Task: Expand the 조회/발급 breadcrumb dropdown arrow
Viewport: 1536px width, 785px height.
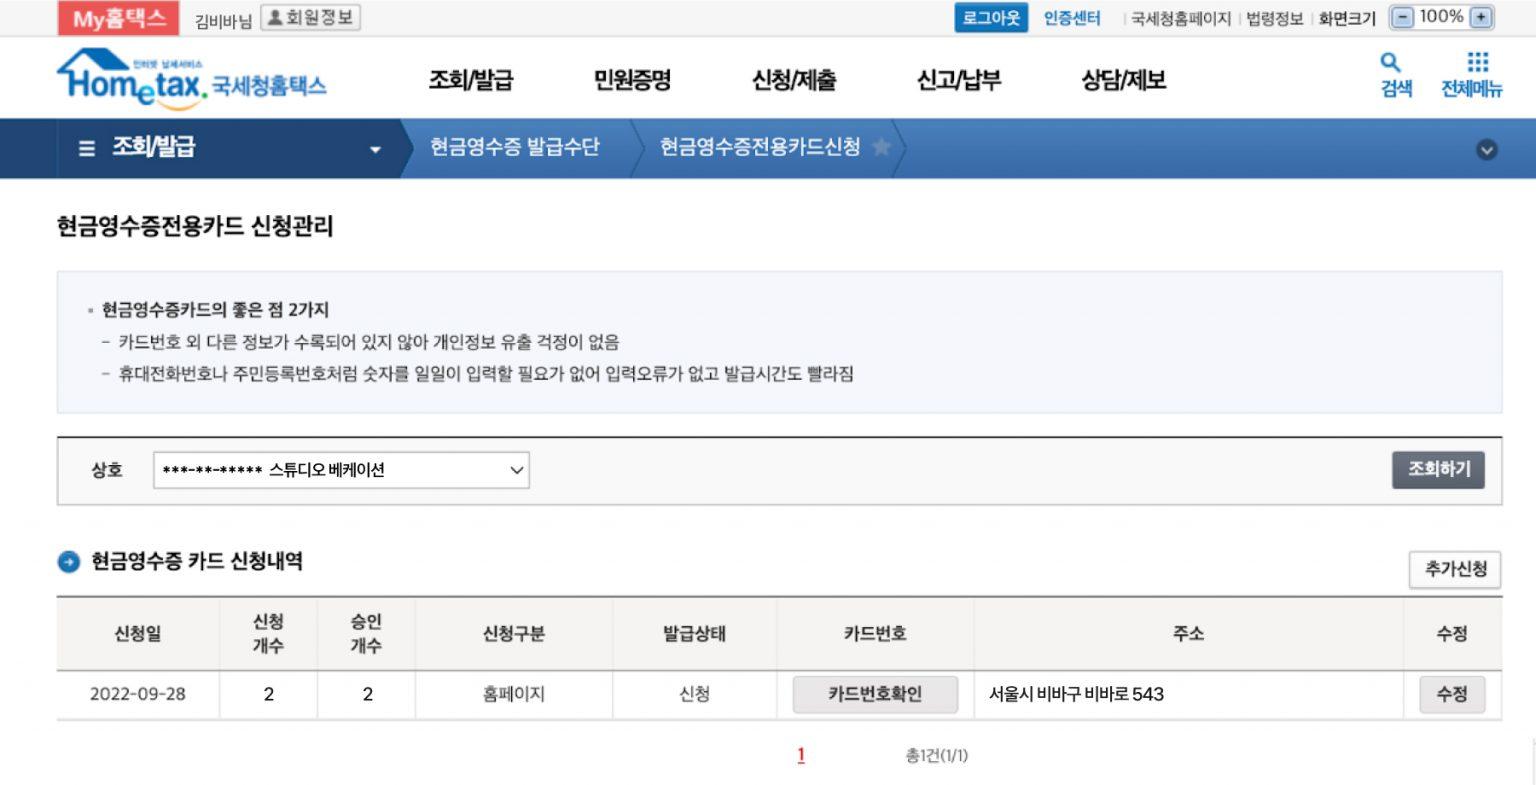Action: pos(375,149)
